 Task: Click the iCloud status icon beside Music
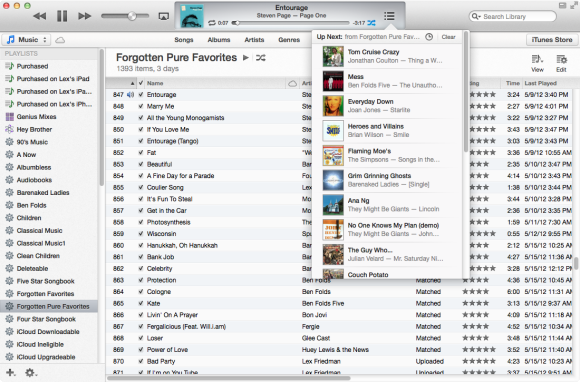click(60, 40)
